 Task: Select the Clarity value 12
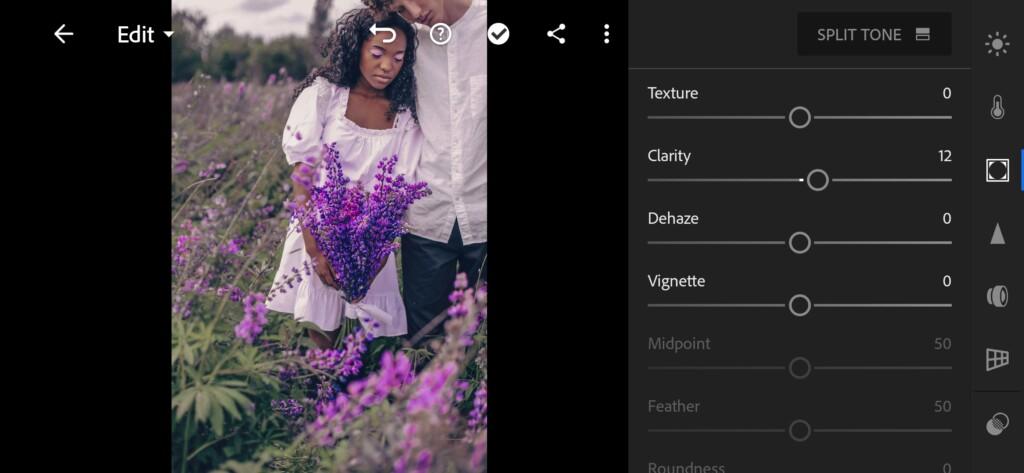(x=944, y=156)
